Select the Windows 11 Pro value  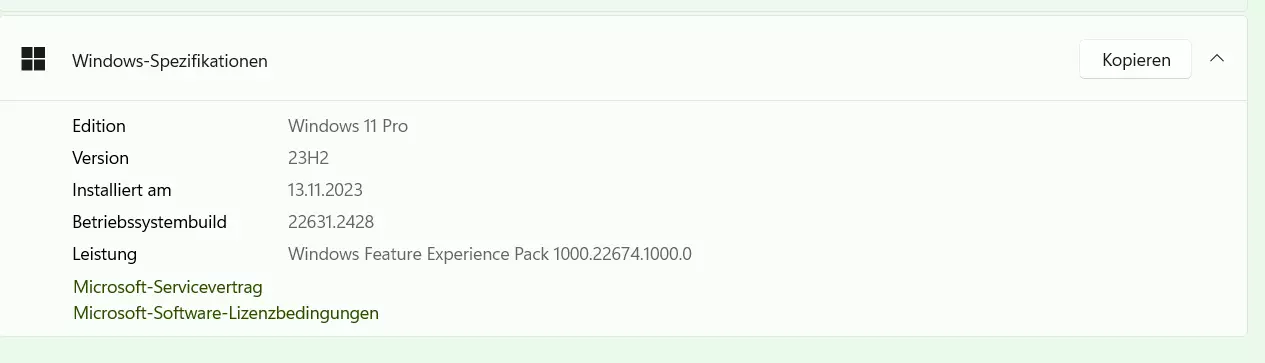(348, 126)
